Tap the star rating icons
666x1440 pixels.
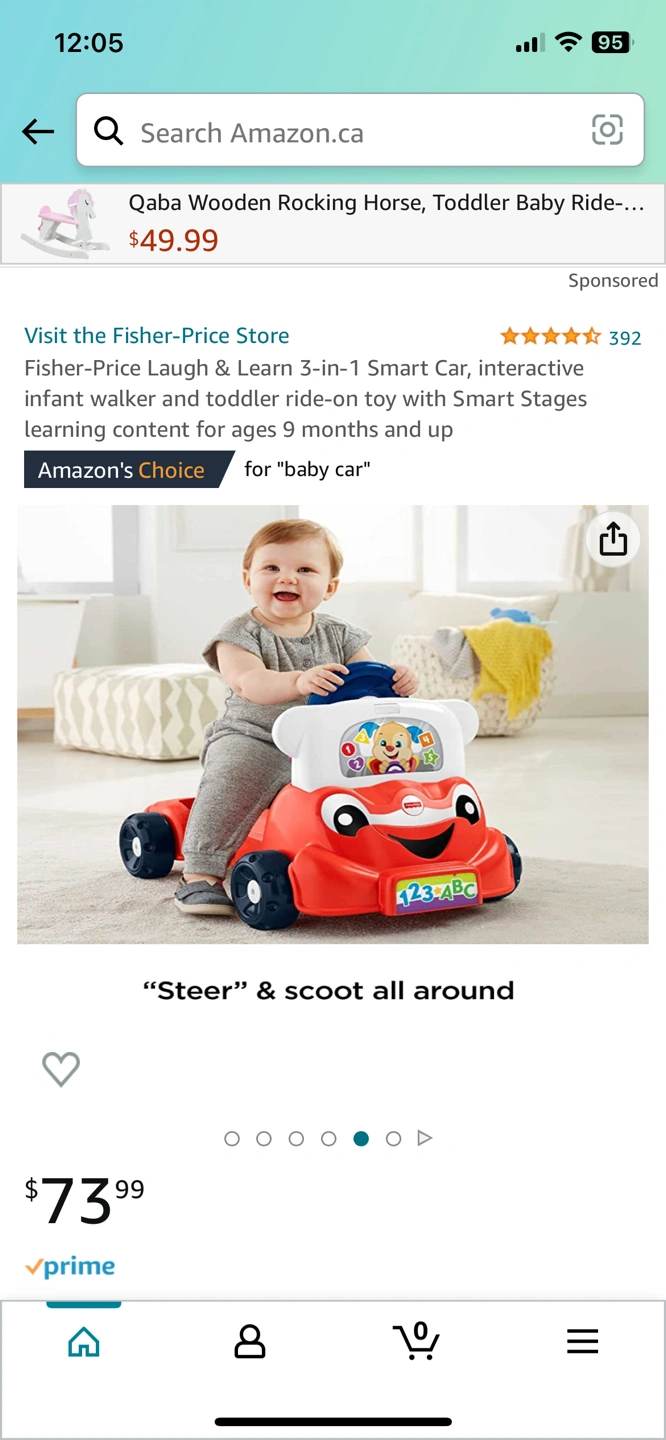pos(551,336)
